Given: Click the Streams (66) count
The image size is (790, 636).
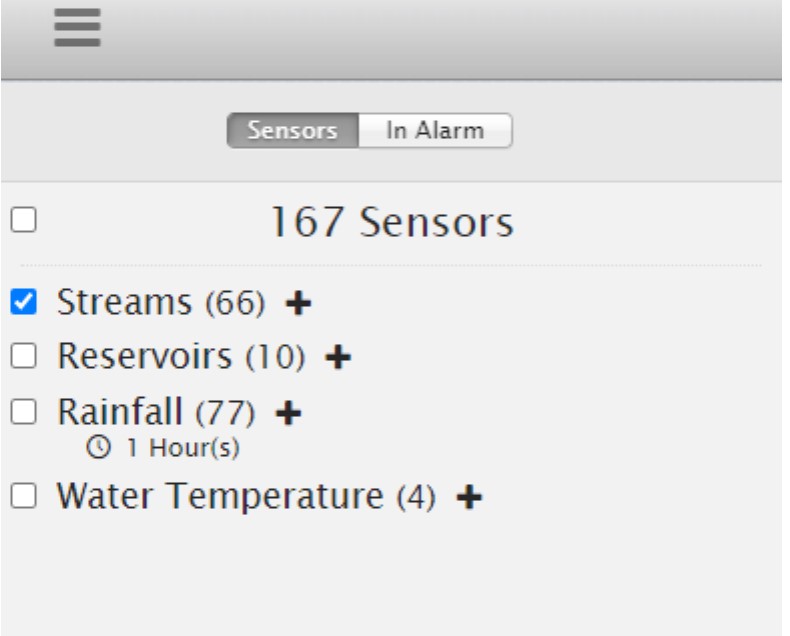Looking at the screenshot, I should tap(235, 303).
